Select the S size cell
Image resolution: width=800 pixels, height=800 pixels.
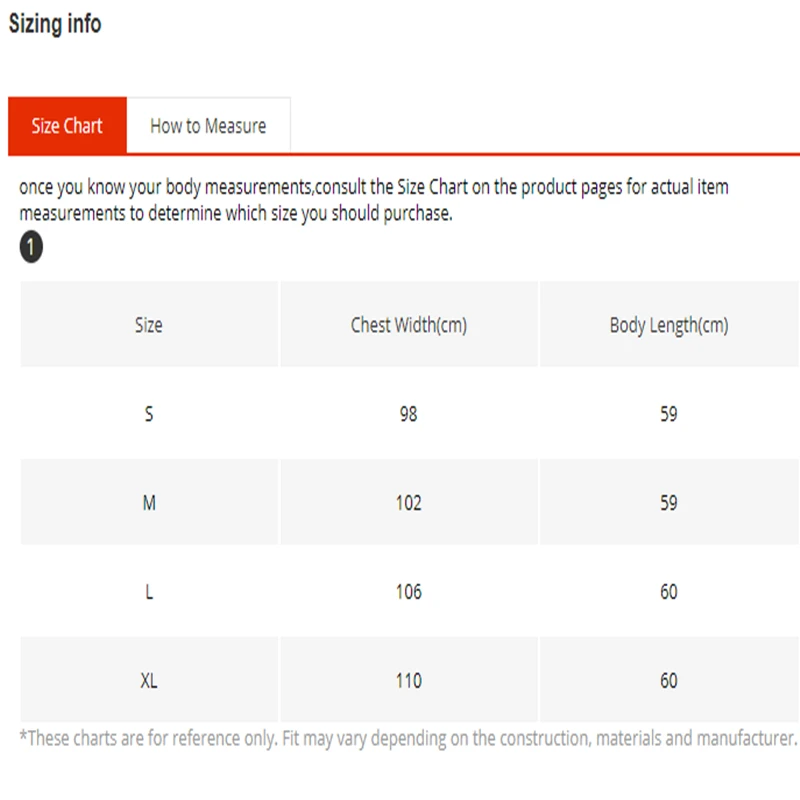click(149, 414)
